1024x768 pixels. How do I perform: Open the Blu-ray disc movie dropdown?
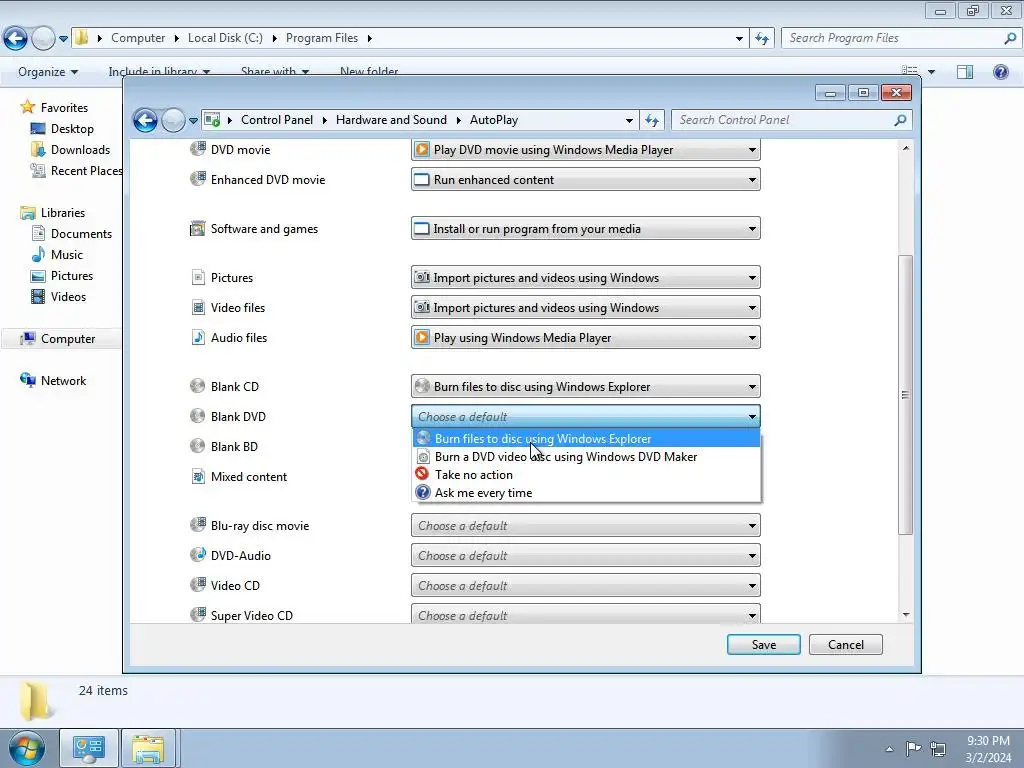(x=585, y=526)
